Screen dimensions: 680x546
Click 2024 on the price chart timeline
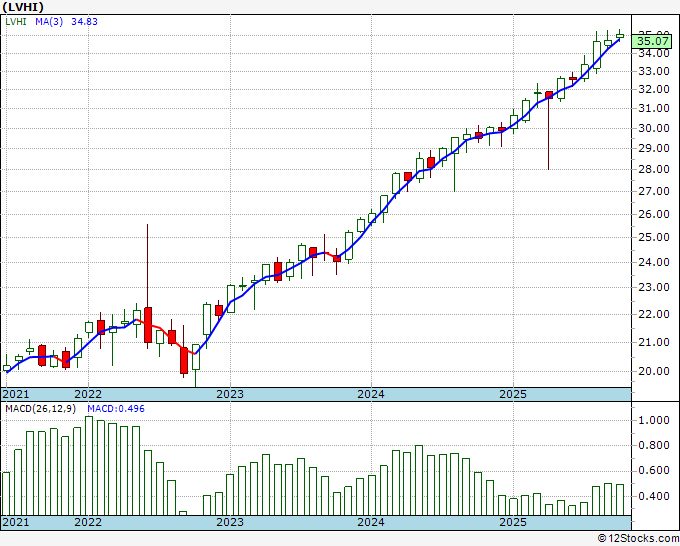click(371, 394)
